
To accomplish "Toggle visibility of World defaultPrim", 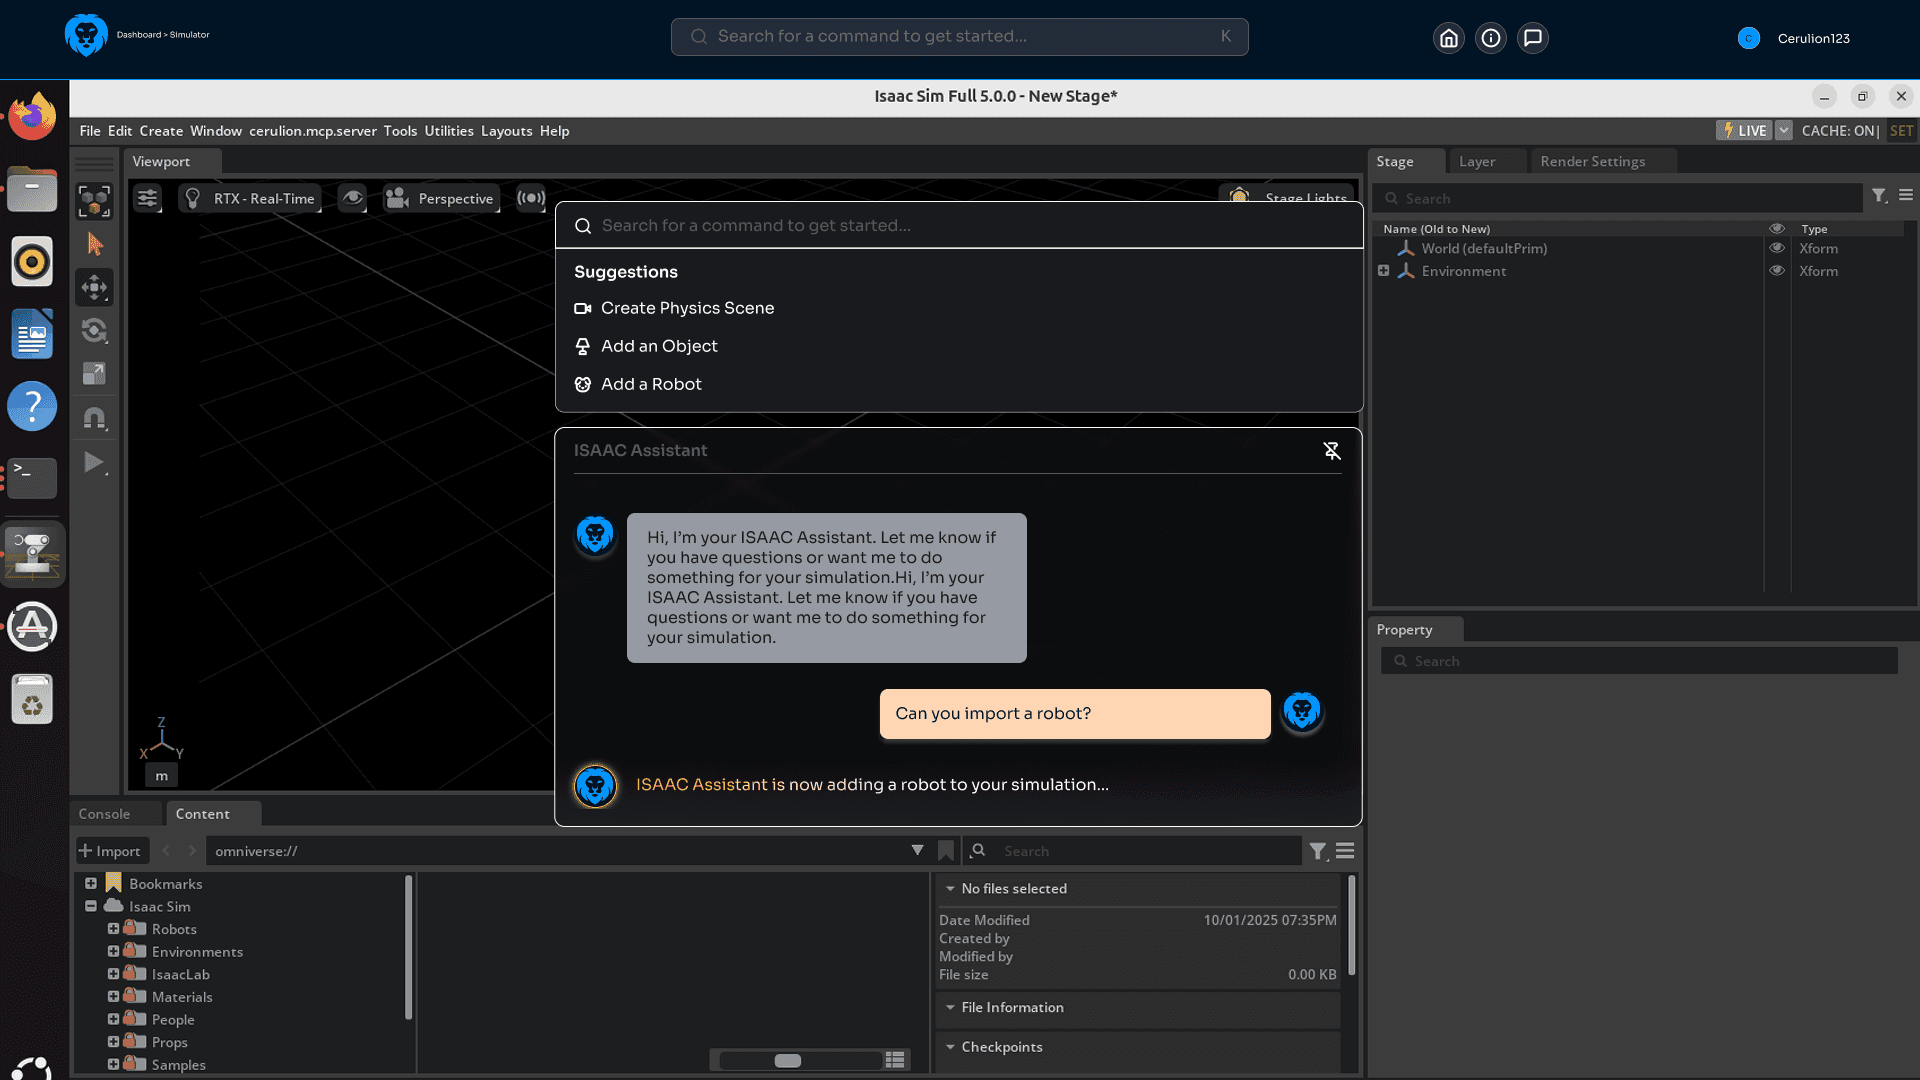I will pyautogui.click(x=1777, y=248).
